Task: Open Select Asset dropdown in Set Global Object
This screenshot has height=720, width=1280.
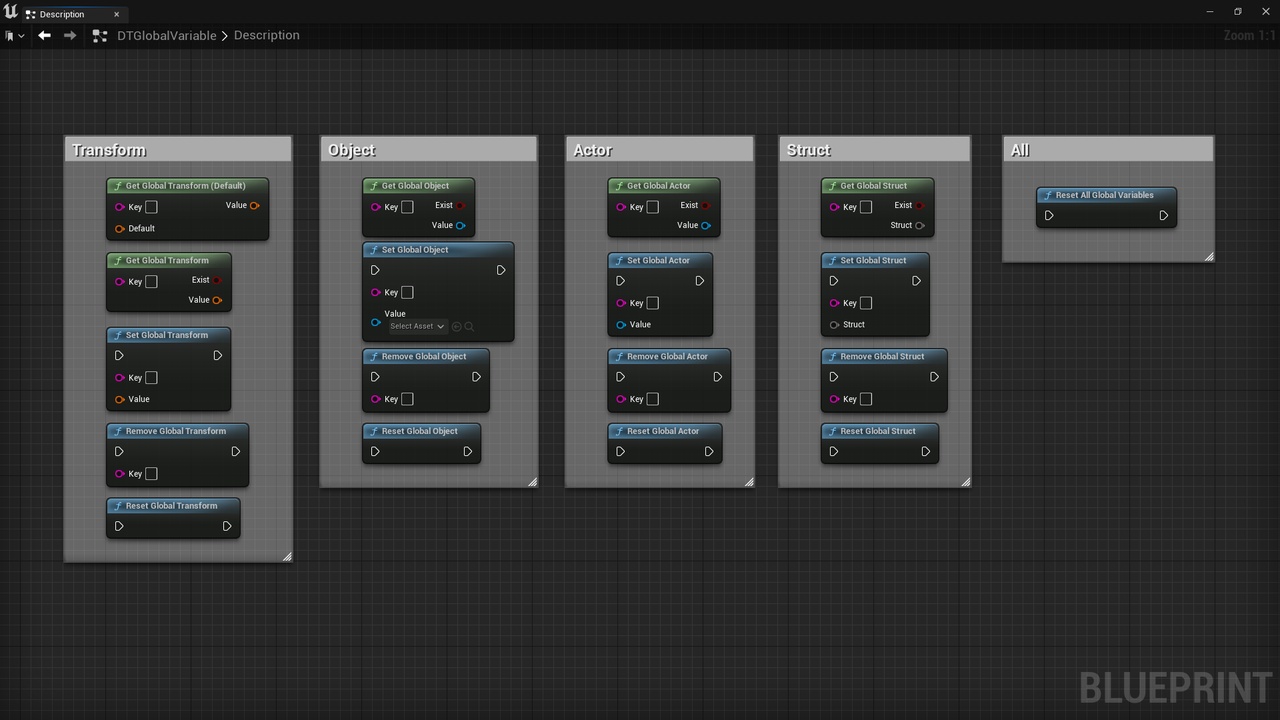Action: [417, 326]
